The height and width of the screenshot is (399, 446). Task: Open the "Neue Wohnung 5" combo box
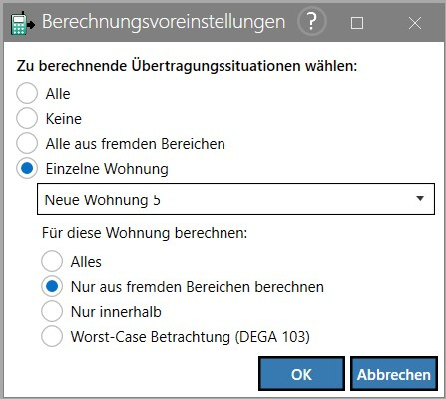[236, 199]
